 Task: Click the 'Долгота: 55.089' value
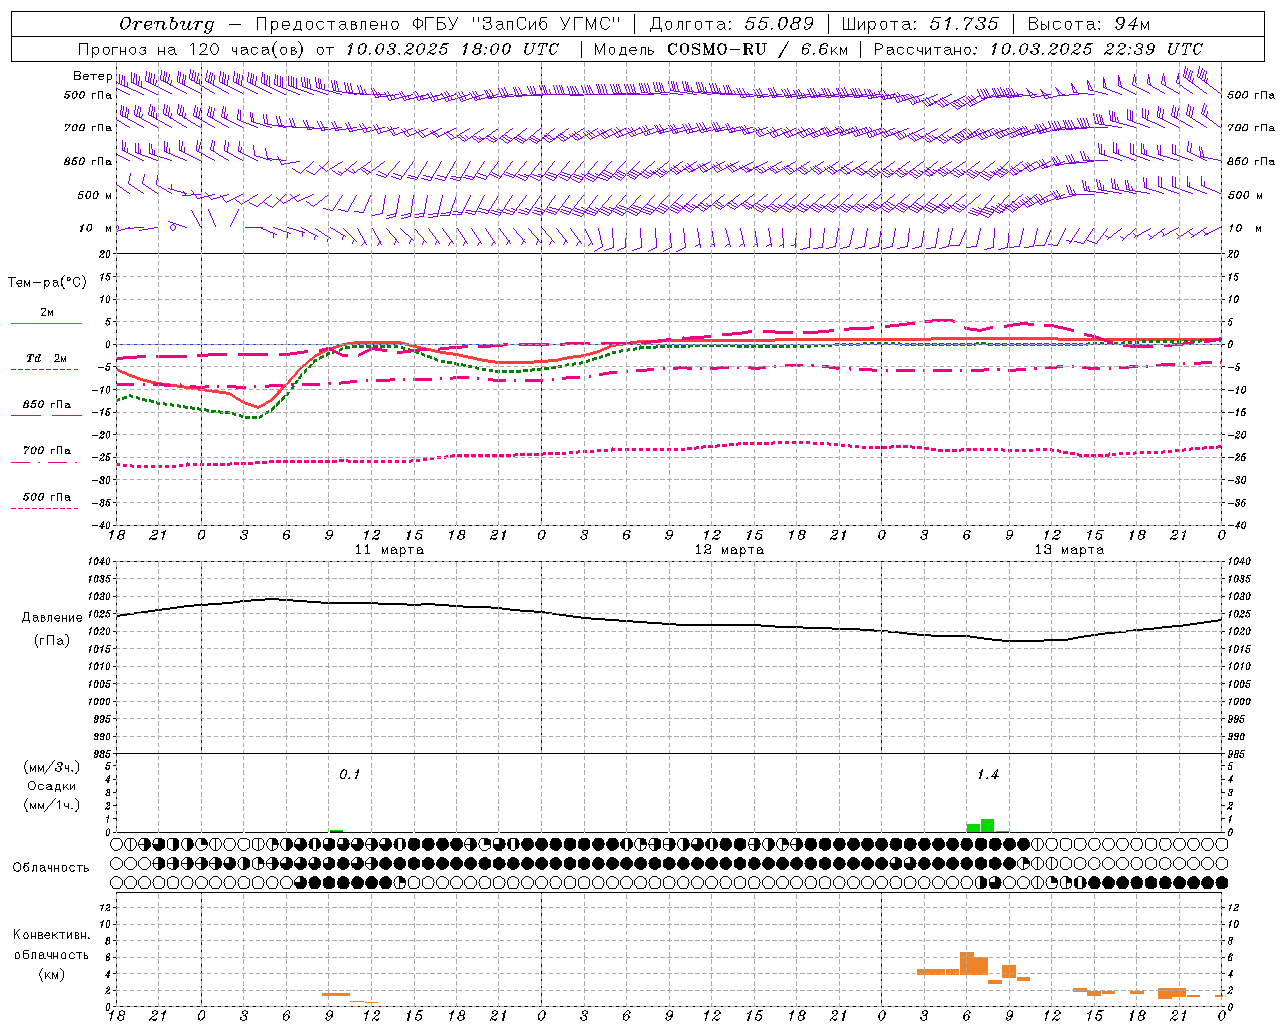732,24
